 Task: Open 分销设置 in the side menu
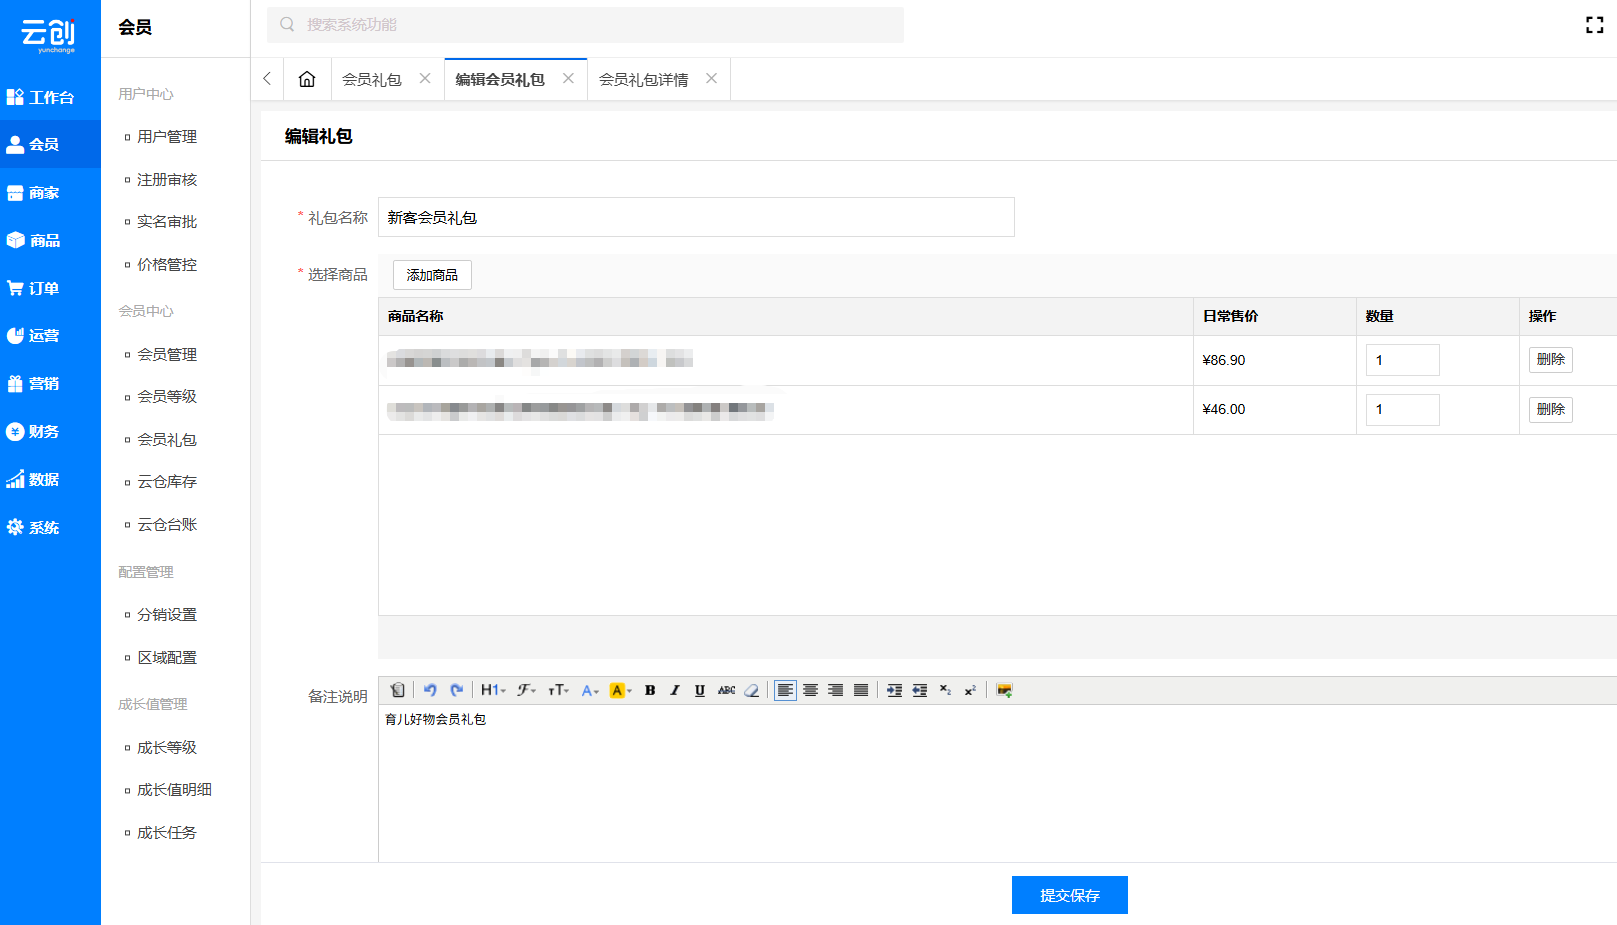(167, 615)
